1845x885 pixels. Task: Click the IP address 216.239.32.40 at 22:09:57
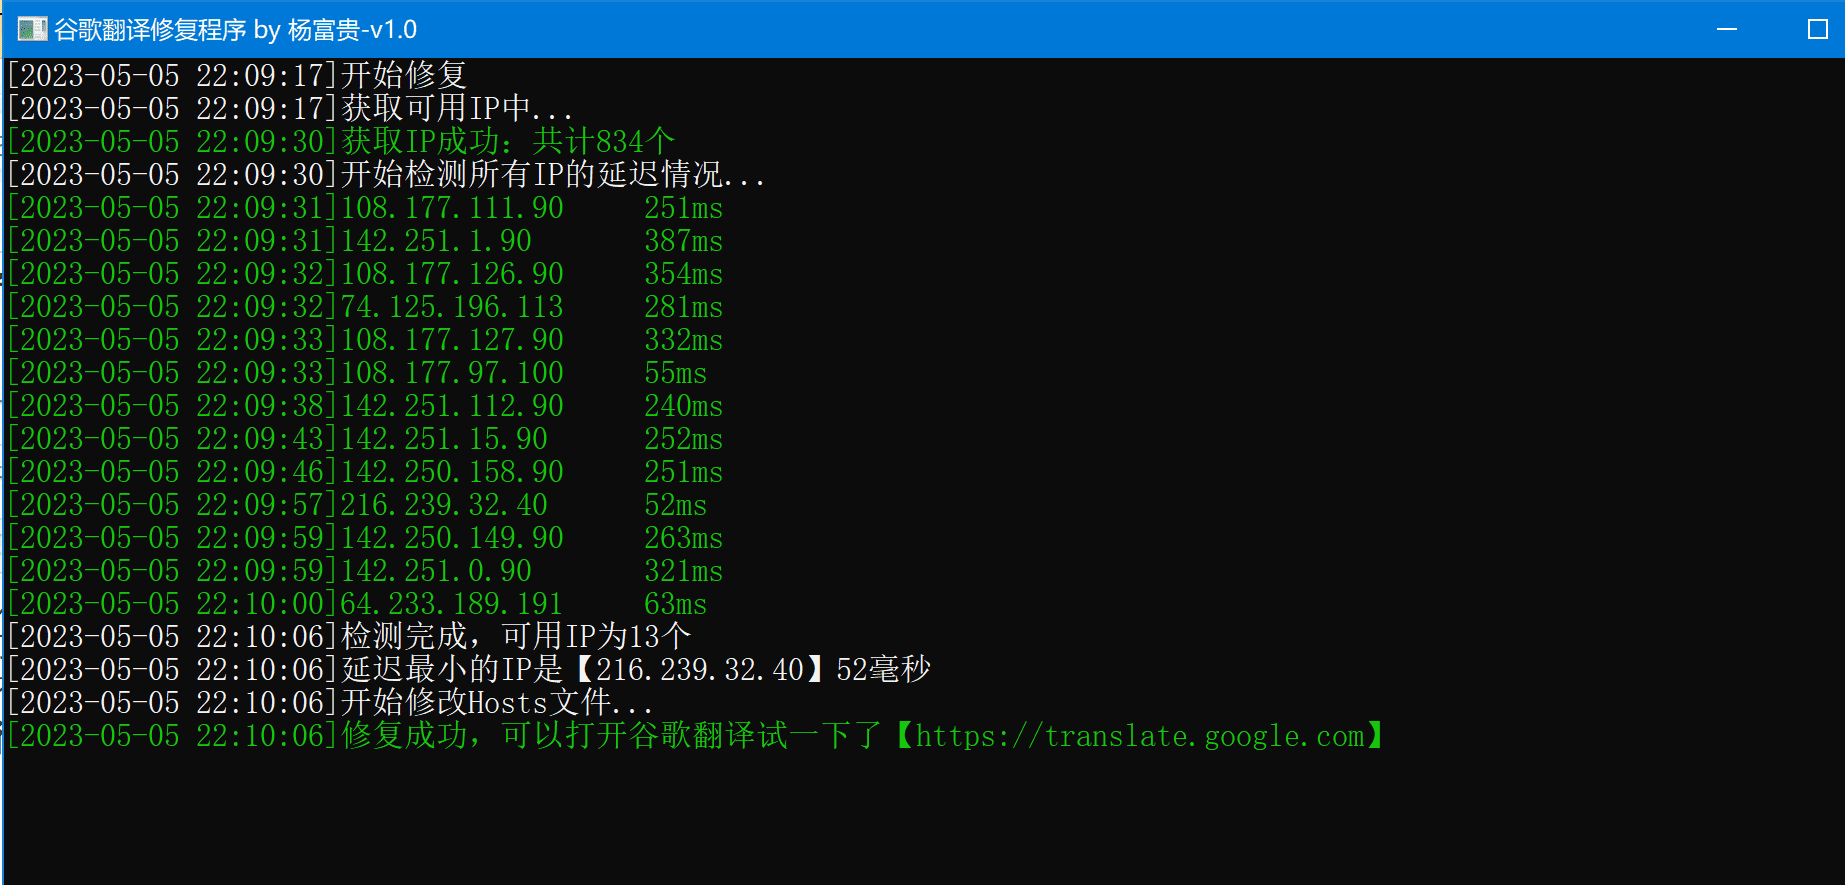pyautogui.click(x=444, y=505)
